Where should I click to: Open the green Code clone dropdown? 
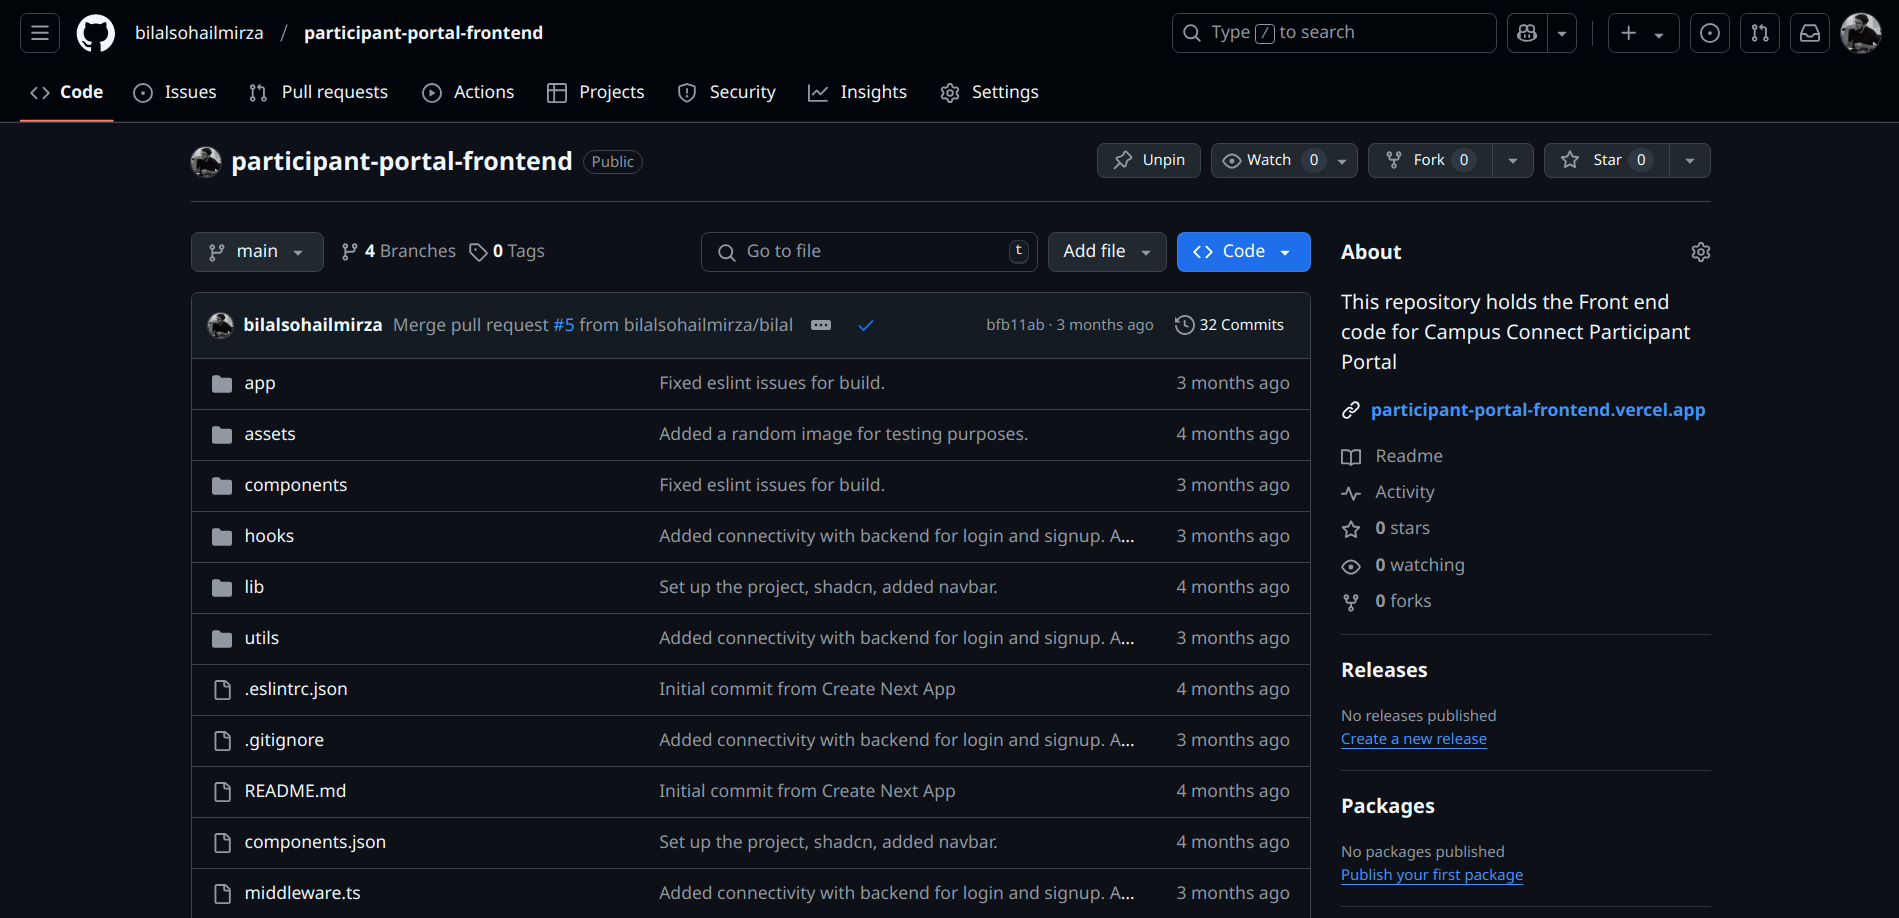coord(1243,252)
